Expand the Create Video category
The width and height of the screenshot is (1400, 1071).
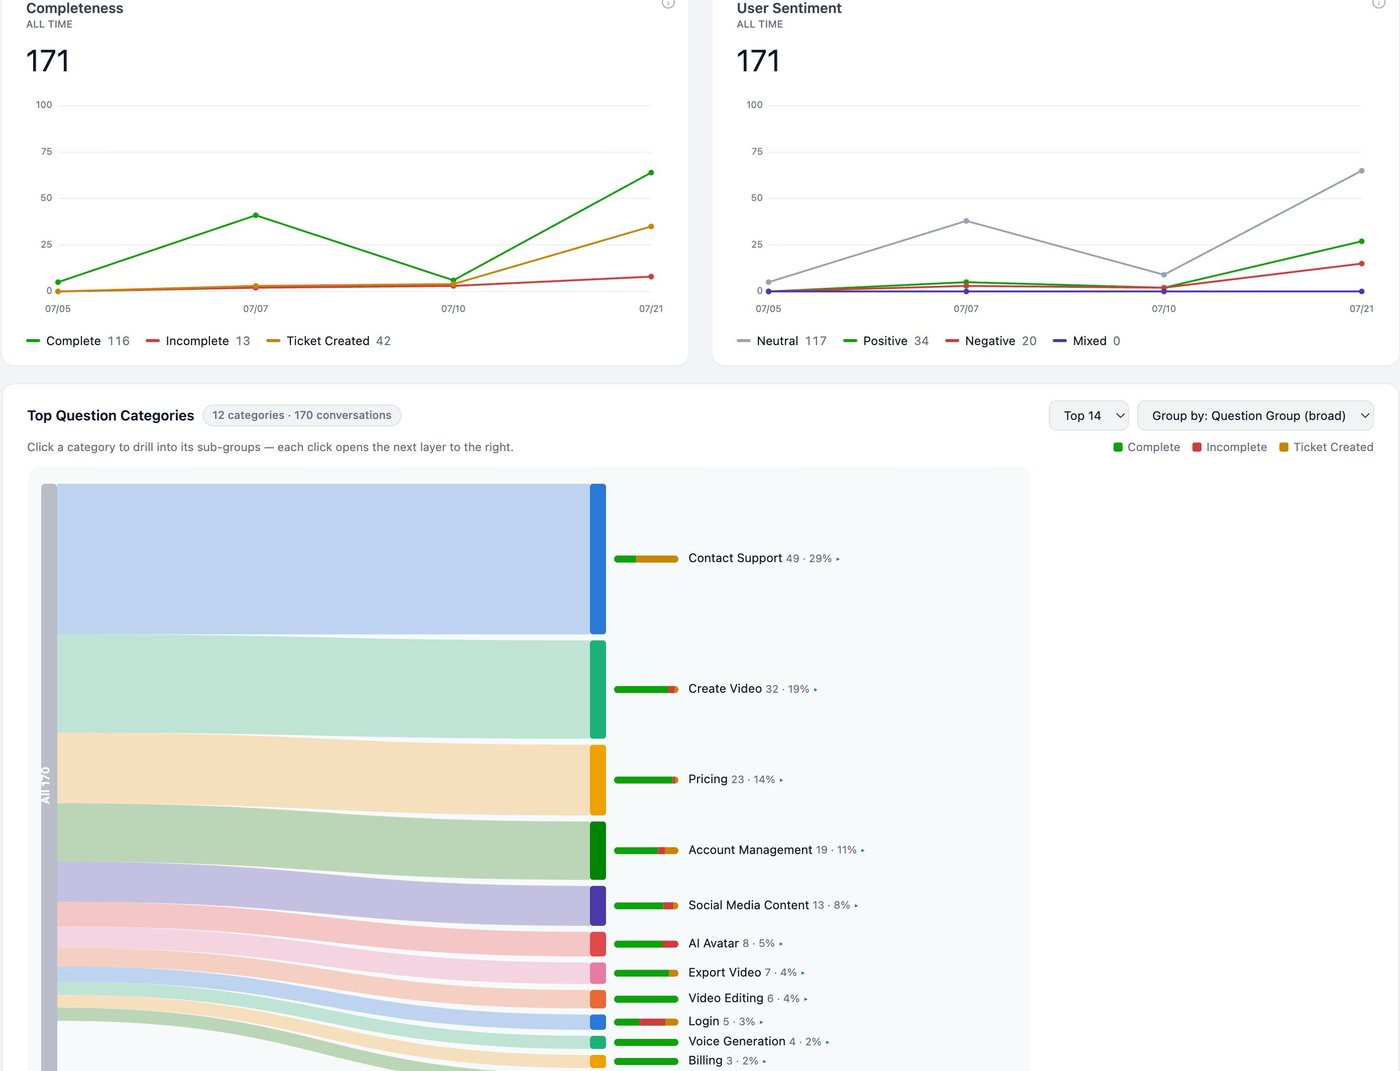(x=753, y=689)
